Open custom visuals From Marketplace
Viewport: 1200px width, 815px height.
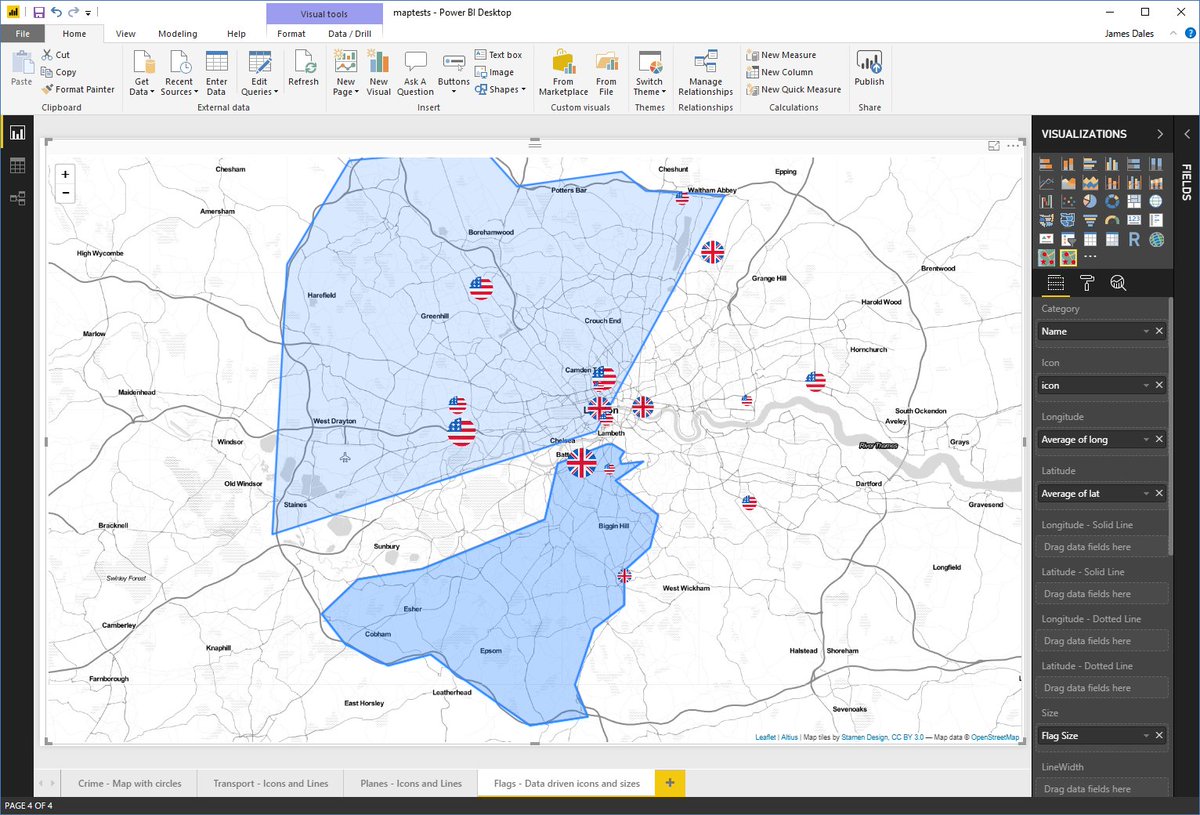click(x=563, y=73)
